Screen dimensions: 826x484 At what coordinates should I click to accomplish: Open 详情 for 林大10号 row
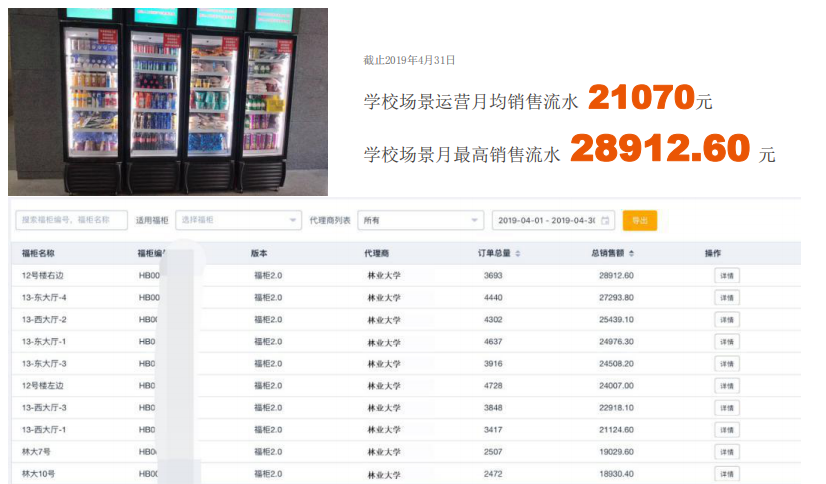click(727, 473)
